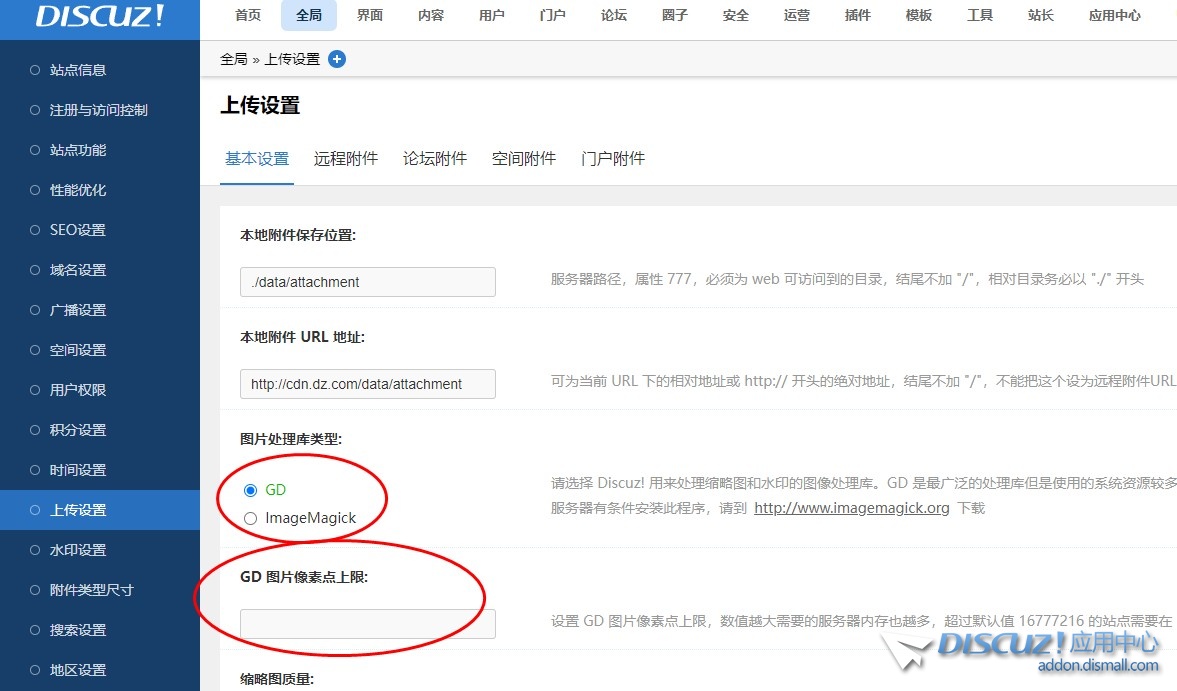Click the plus icon next to 上传设置 breadcrumb
The height and width of the screenshot is (691, 1177).
coord(337,59)
